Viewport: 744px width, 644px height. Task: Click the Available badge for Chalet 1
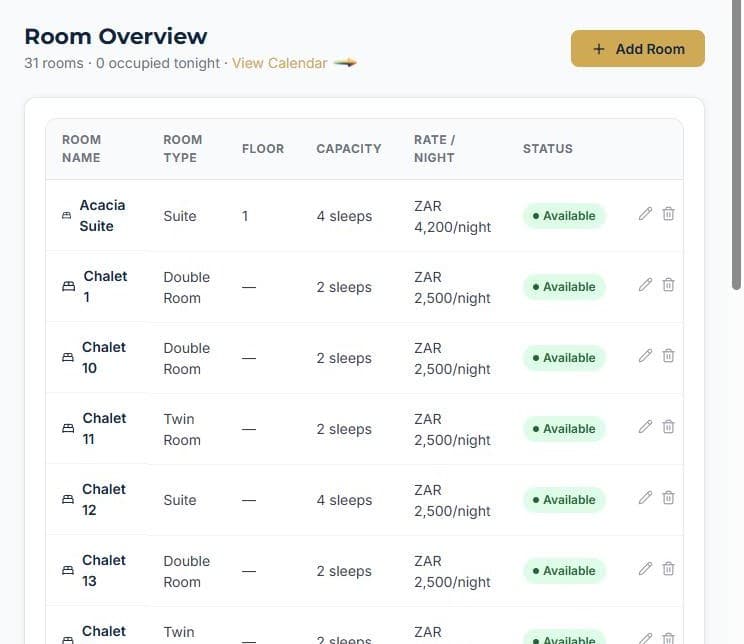(x=564, y=287)
